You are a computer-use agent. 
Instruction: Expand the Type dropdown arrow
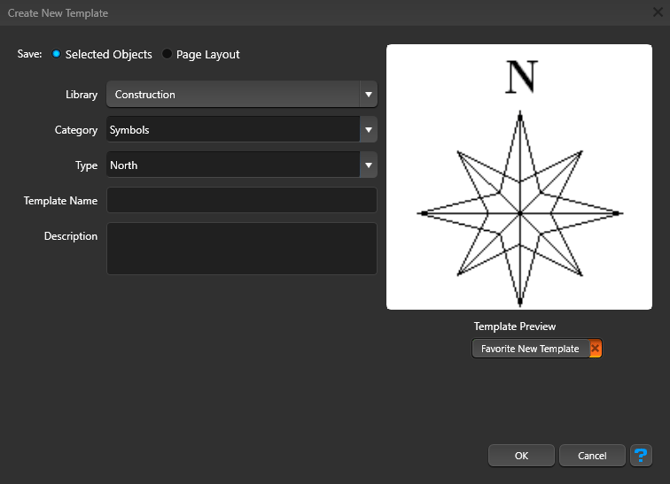coord(368,165)
